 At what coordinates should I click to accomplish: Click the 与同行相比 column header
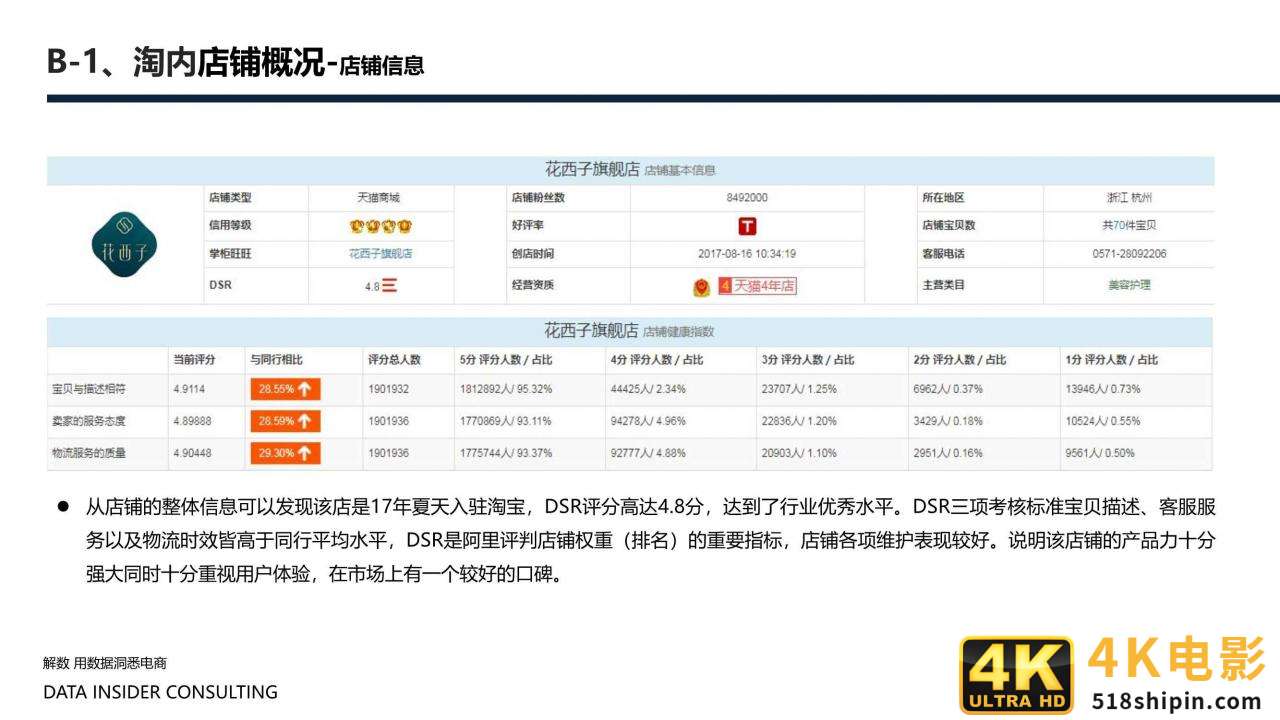[277, 360]
